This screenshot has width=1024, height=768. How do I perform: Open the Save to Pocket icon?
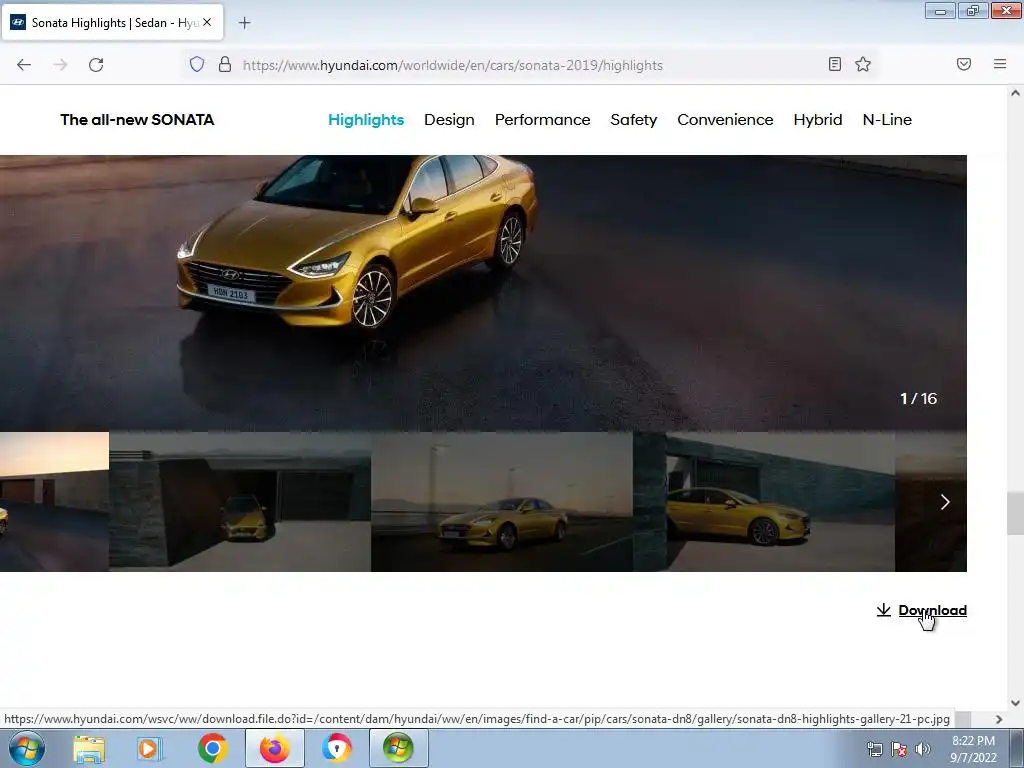964,64
